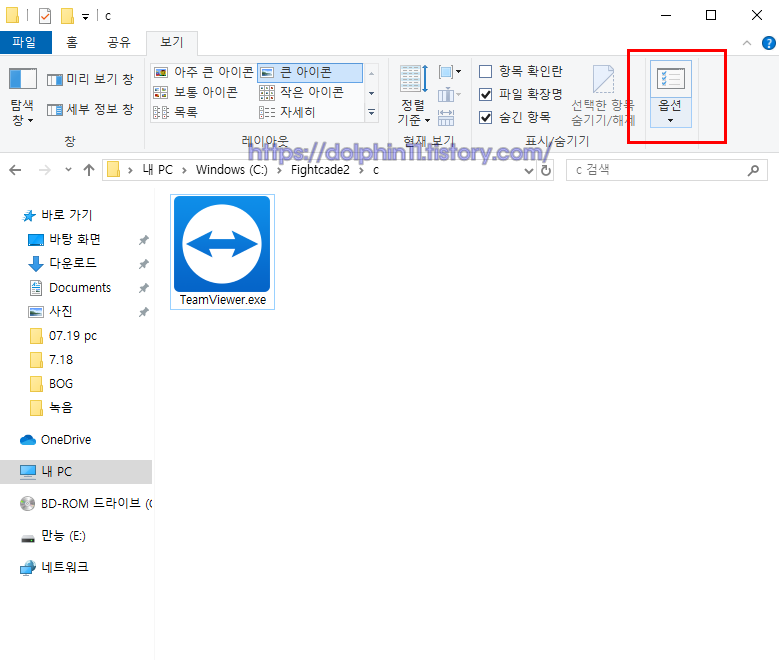Click the properties quick access icon
779x660 pixels.
45,16
